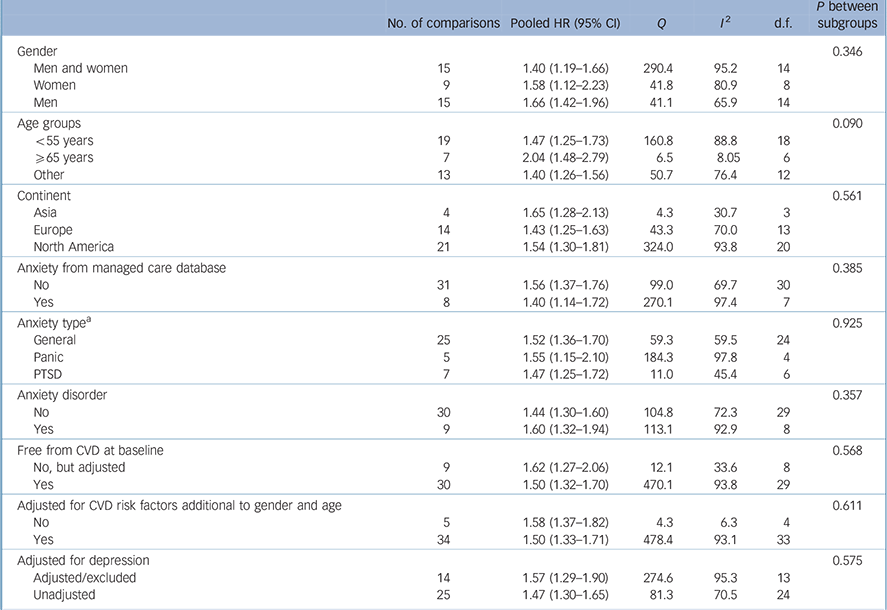The width and height of the screenshot is (887, 610).
Task: Click the 'Pooled HR (95% CI)' column header
Action: click(565, 23)
